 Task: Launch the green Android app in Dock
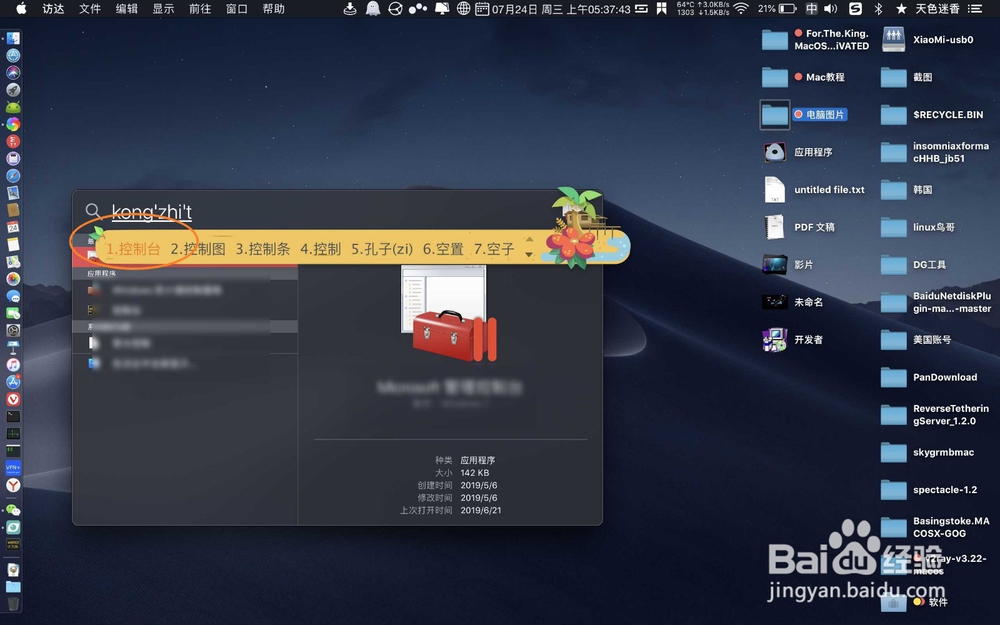tap(13, 107)
